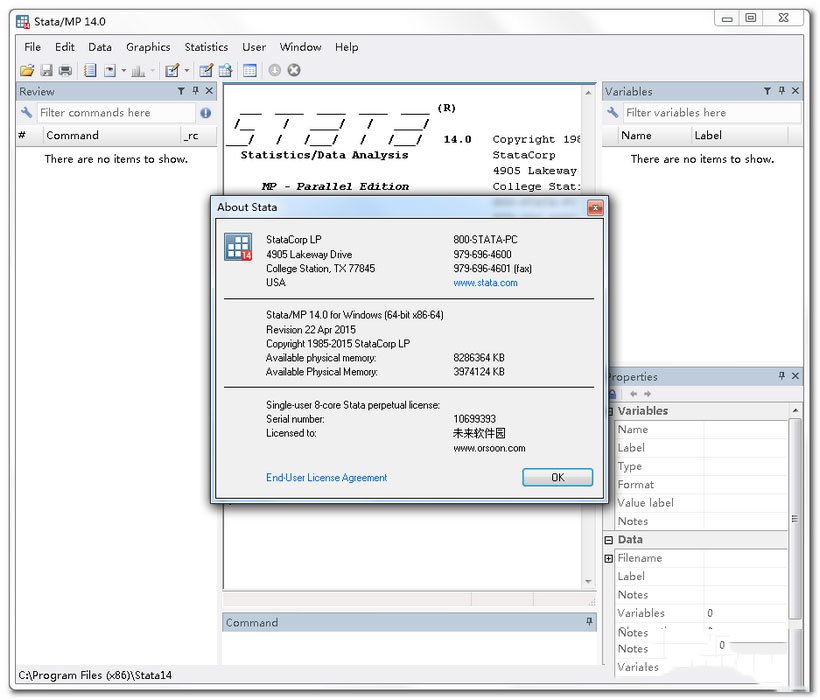Open the Do-file Editor toolbar icon

(x=172, y=70)
